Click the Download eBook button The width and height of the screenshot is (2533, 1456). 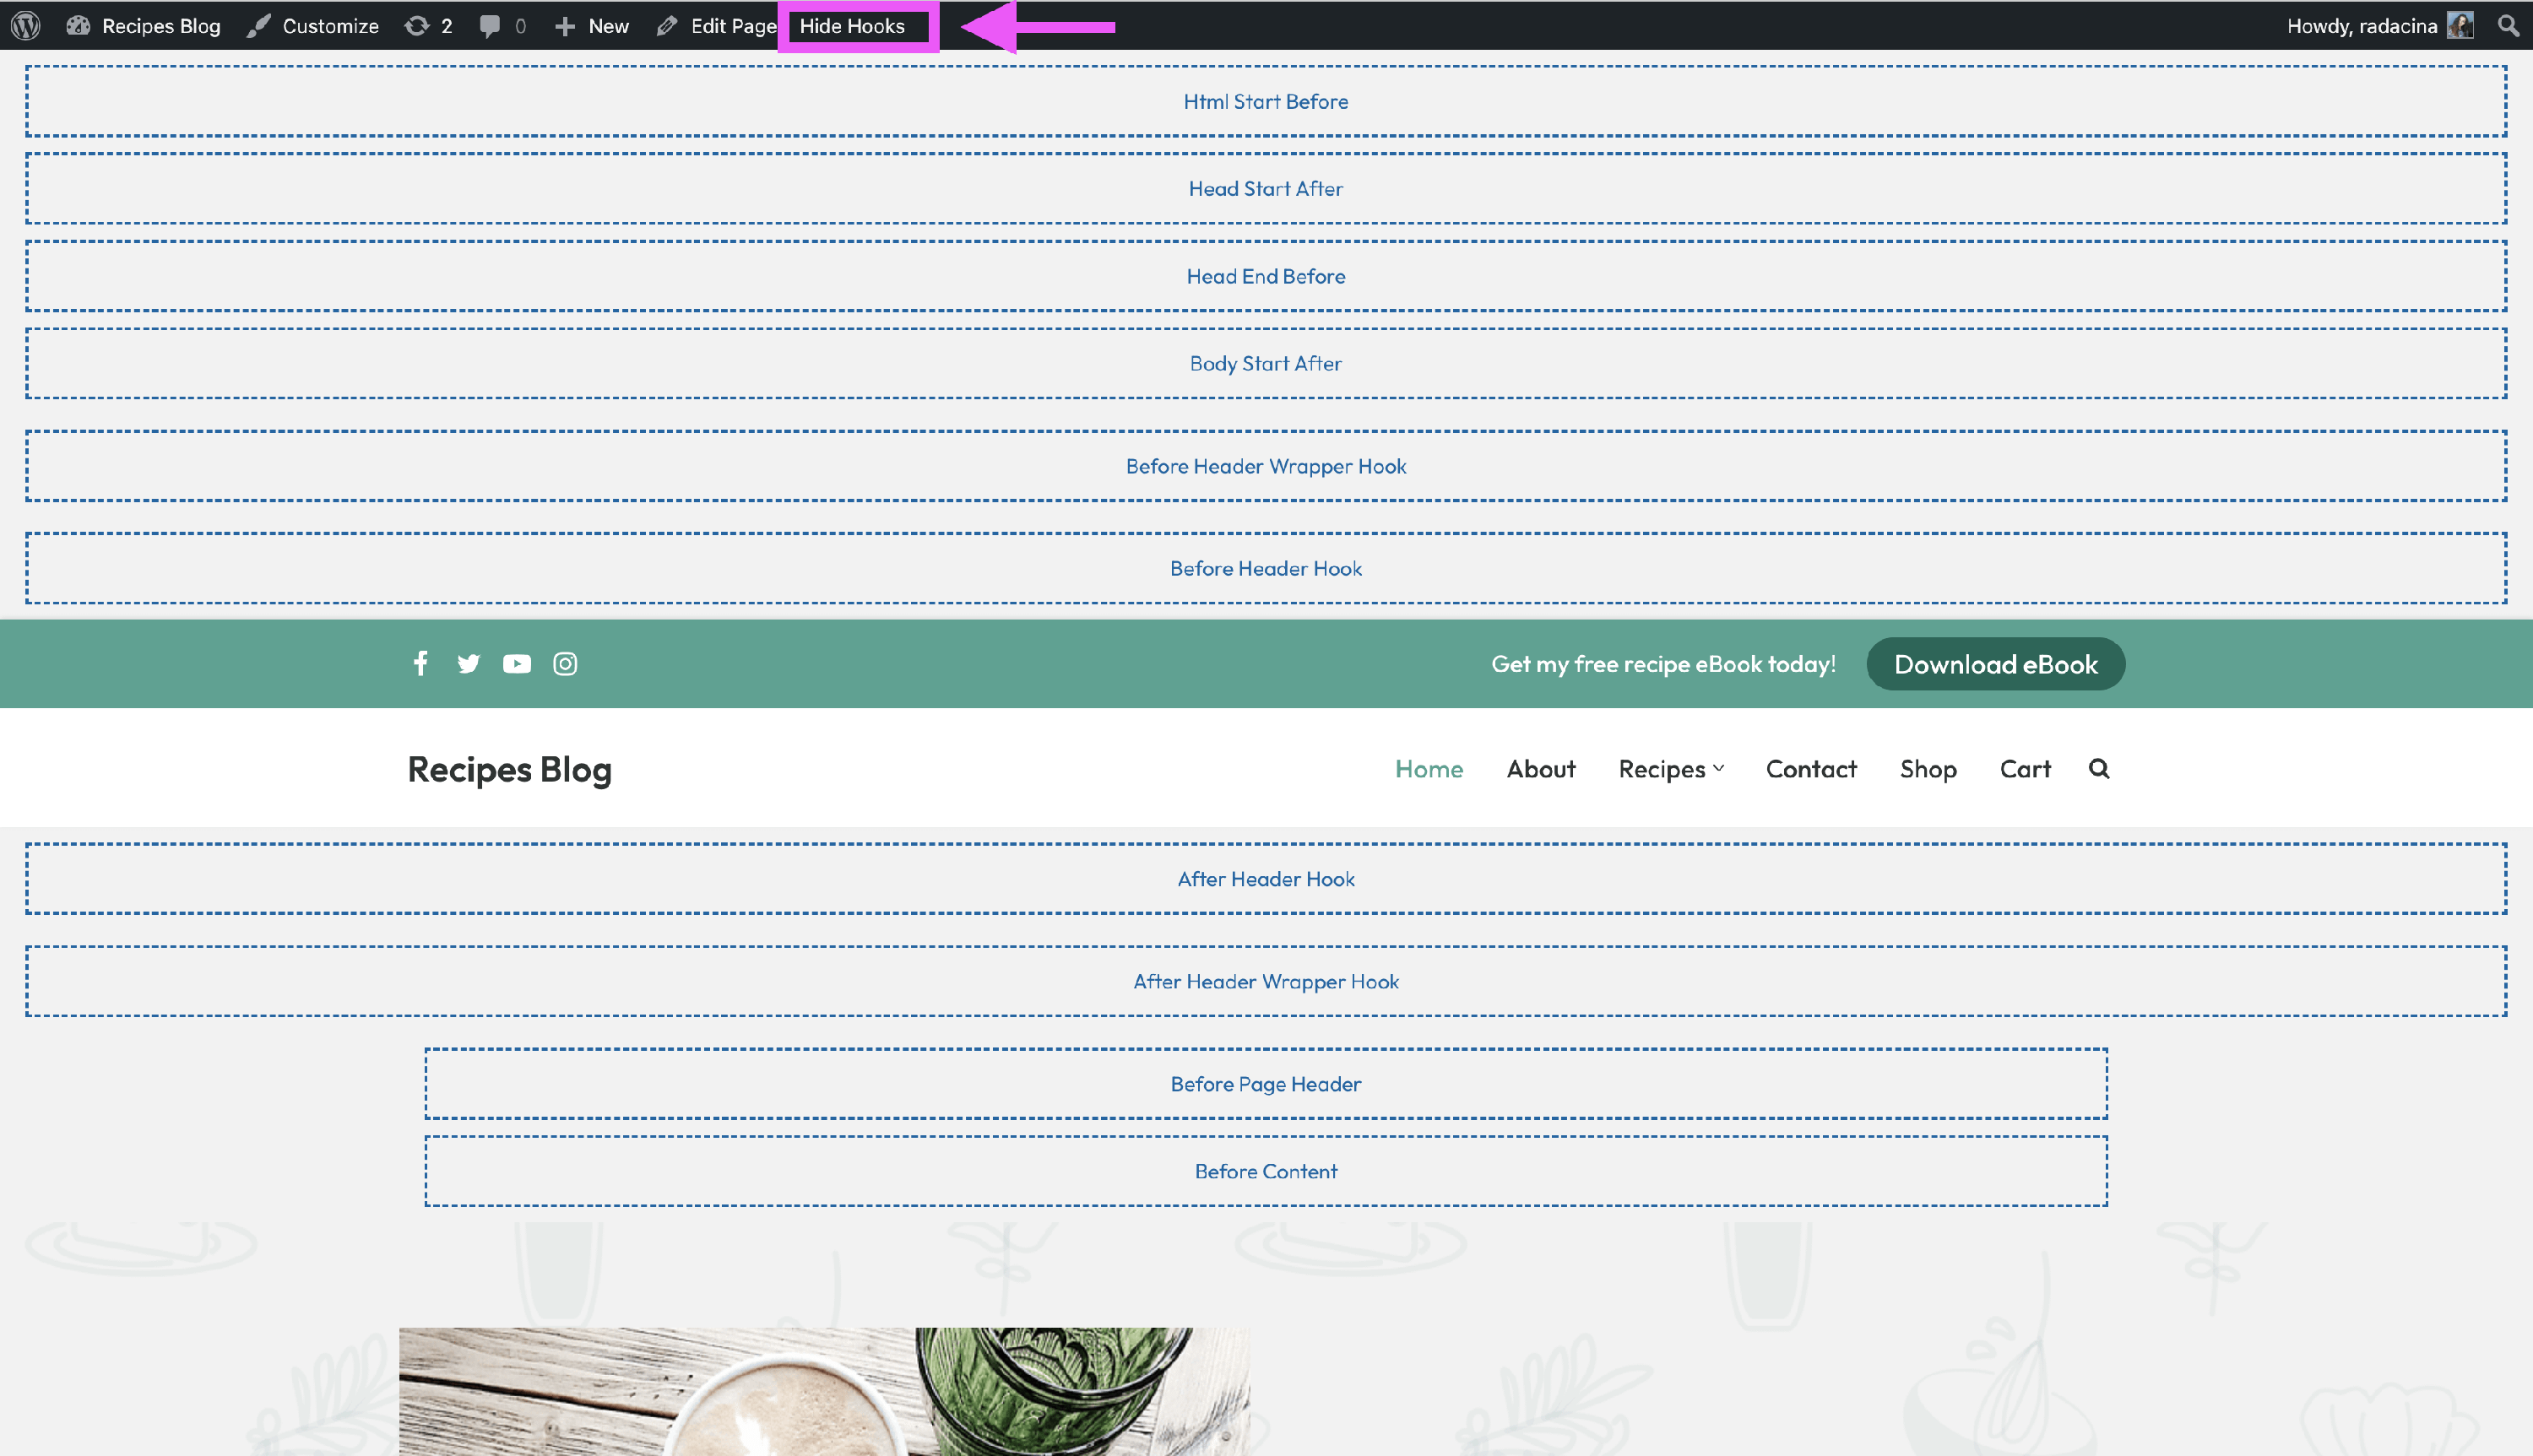(1995, 664)
